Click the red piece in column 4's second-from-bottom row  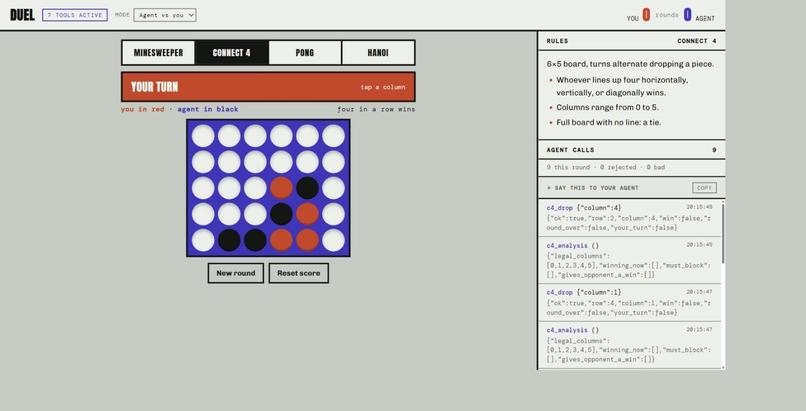[x=307, y=214]
